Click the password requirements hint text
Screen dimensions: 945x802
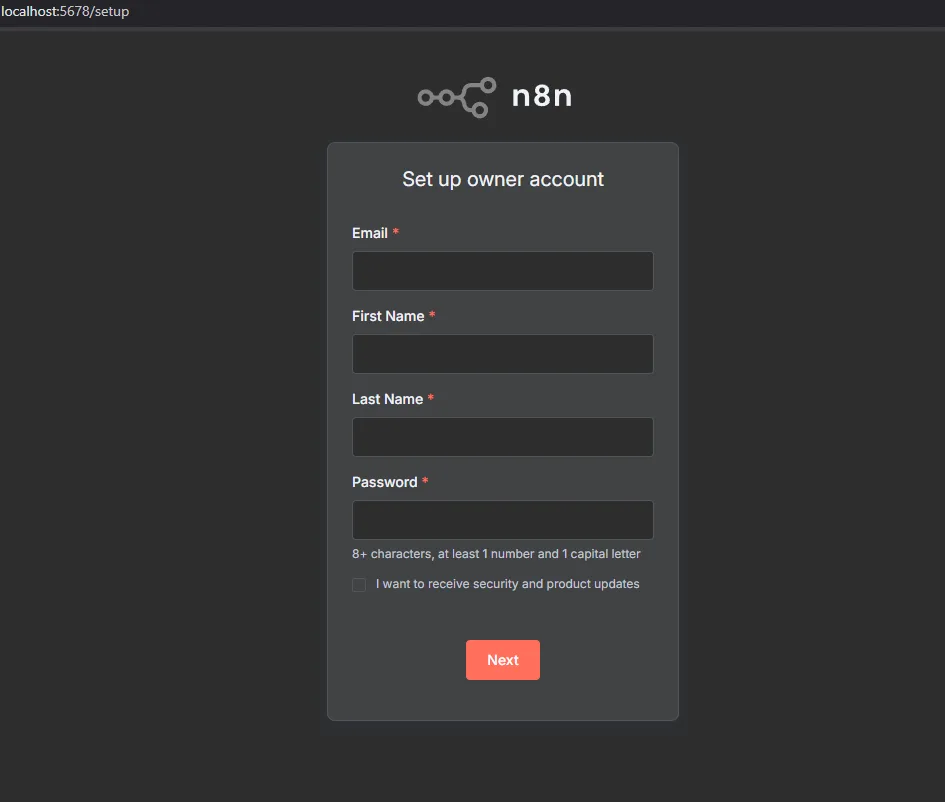coord(496,554)
